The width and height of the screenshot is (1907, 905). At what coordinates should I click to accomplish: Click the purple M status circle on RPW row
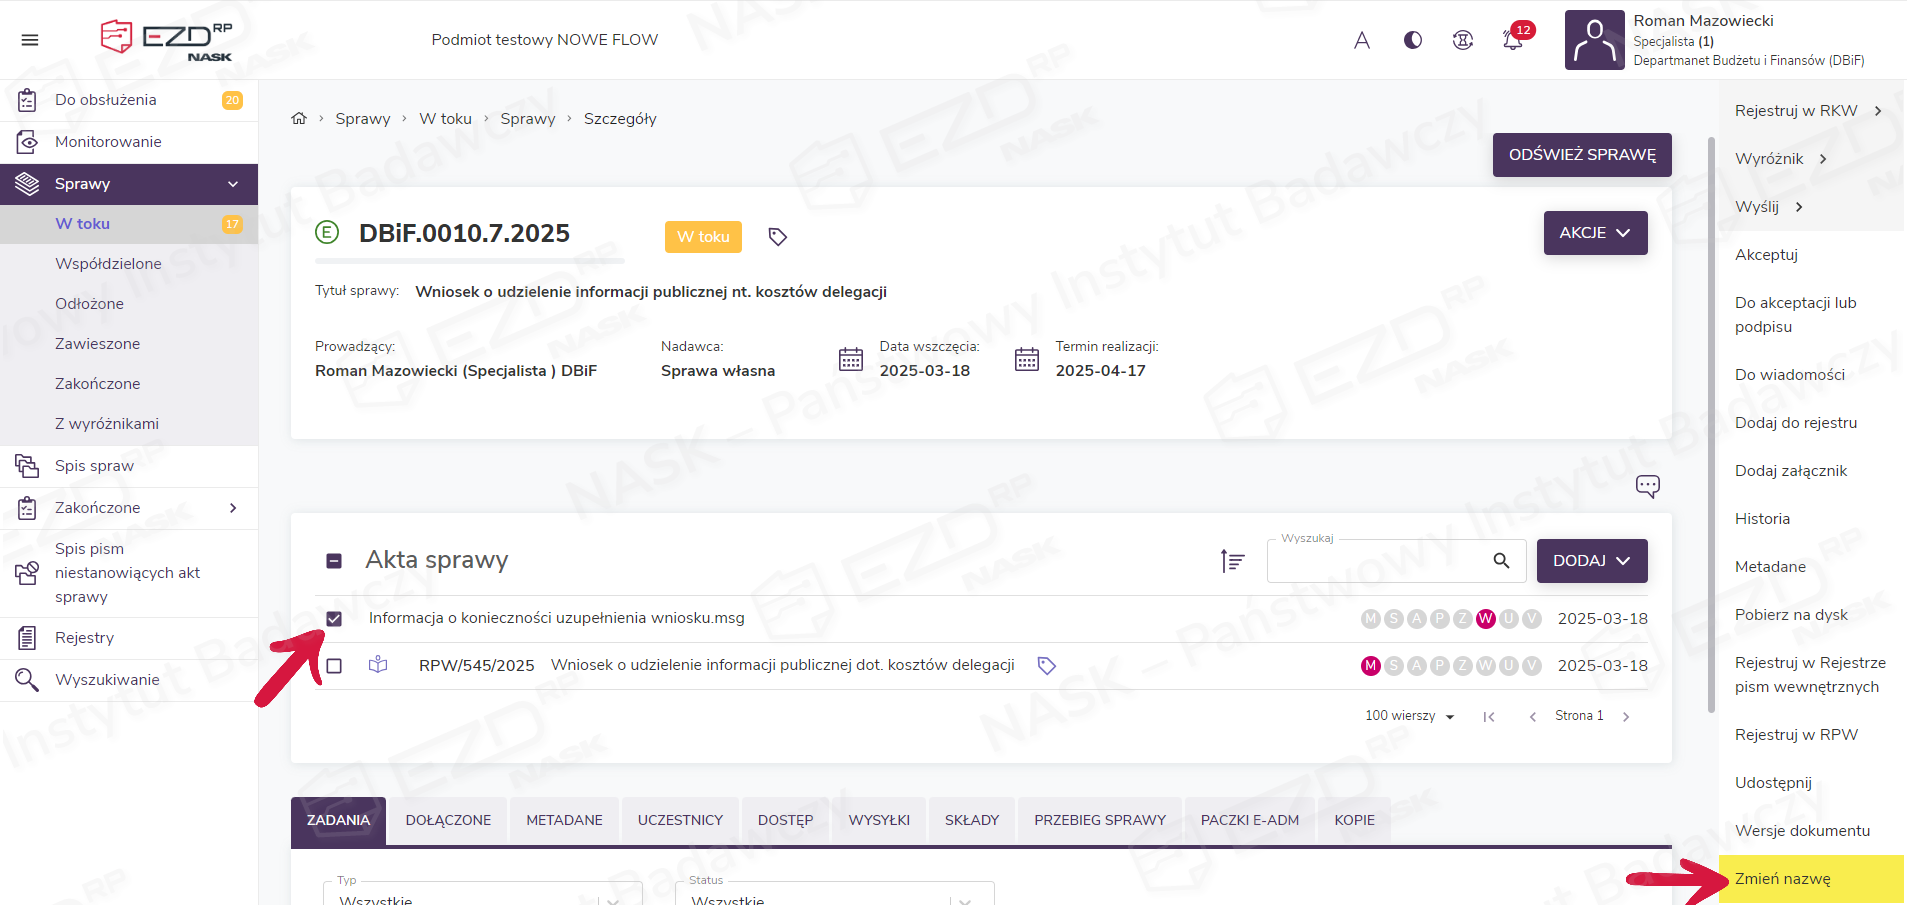click(1370, 666)
